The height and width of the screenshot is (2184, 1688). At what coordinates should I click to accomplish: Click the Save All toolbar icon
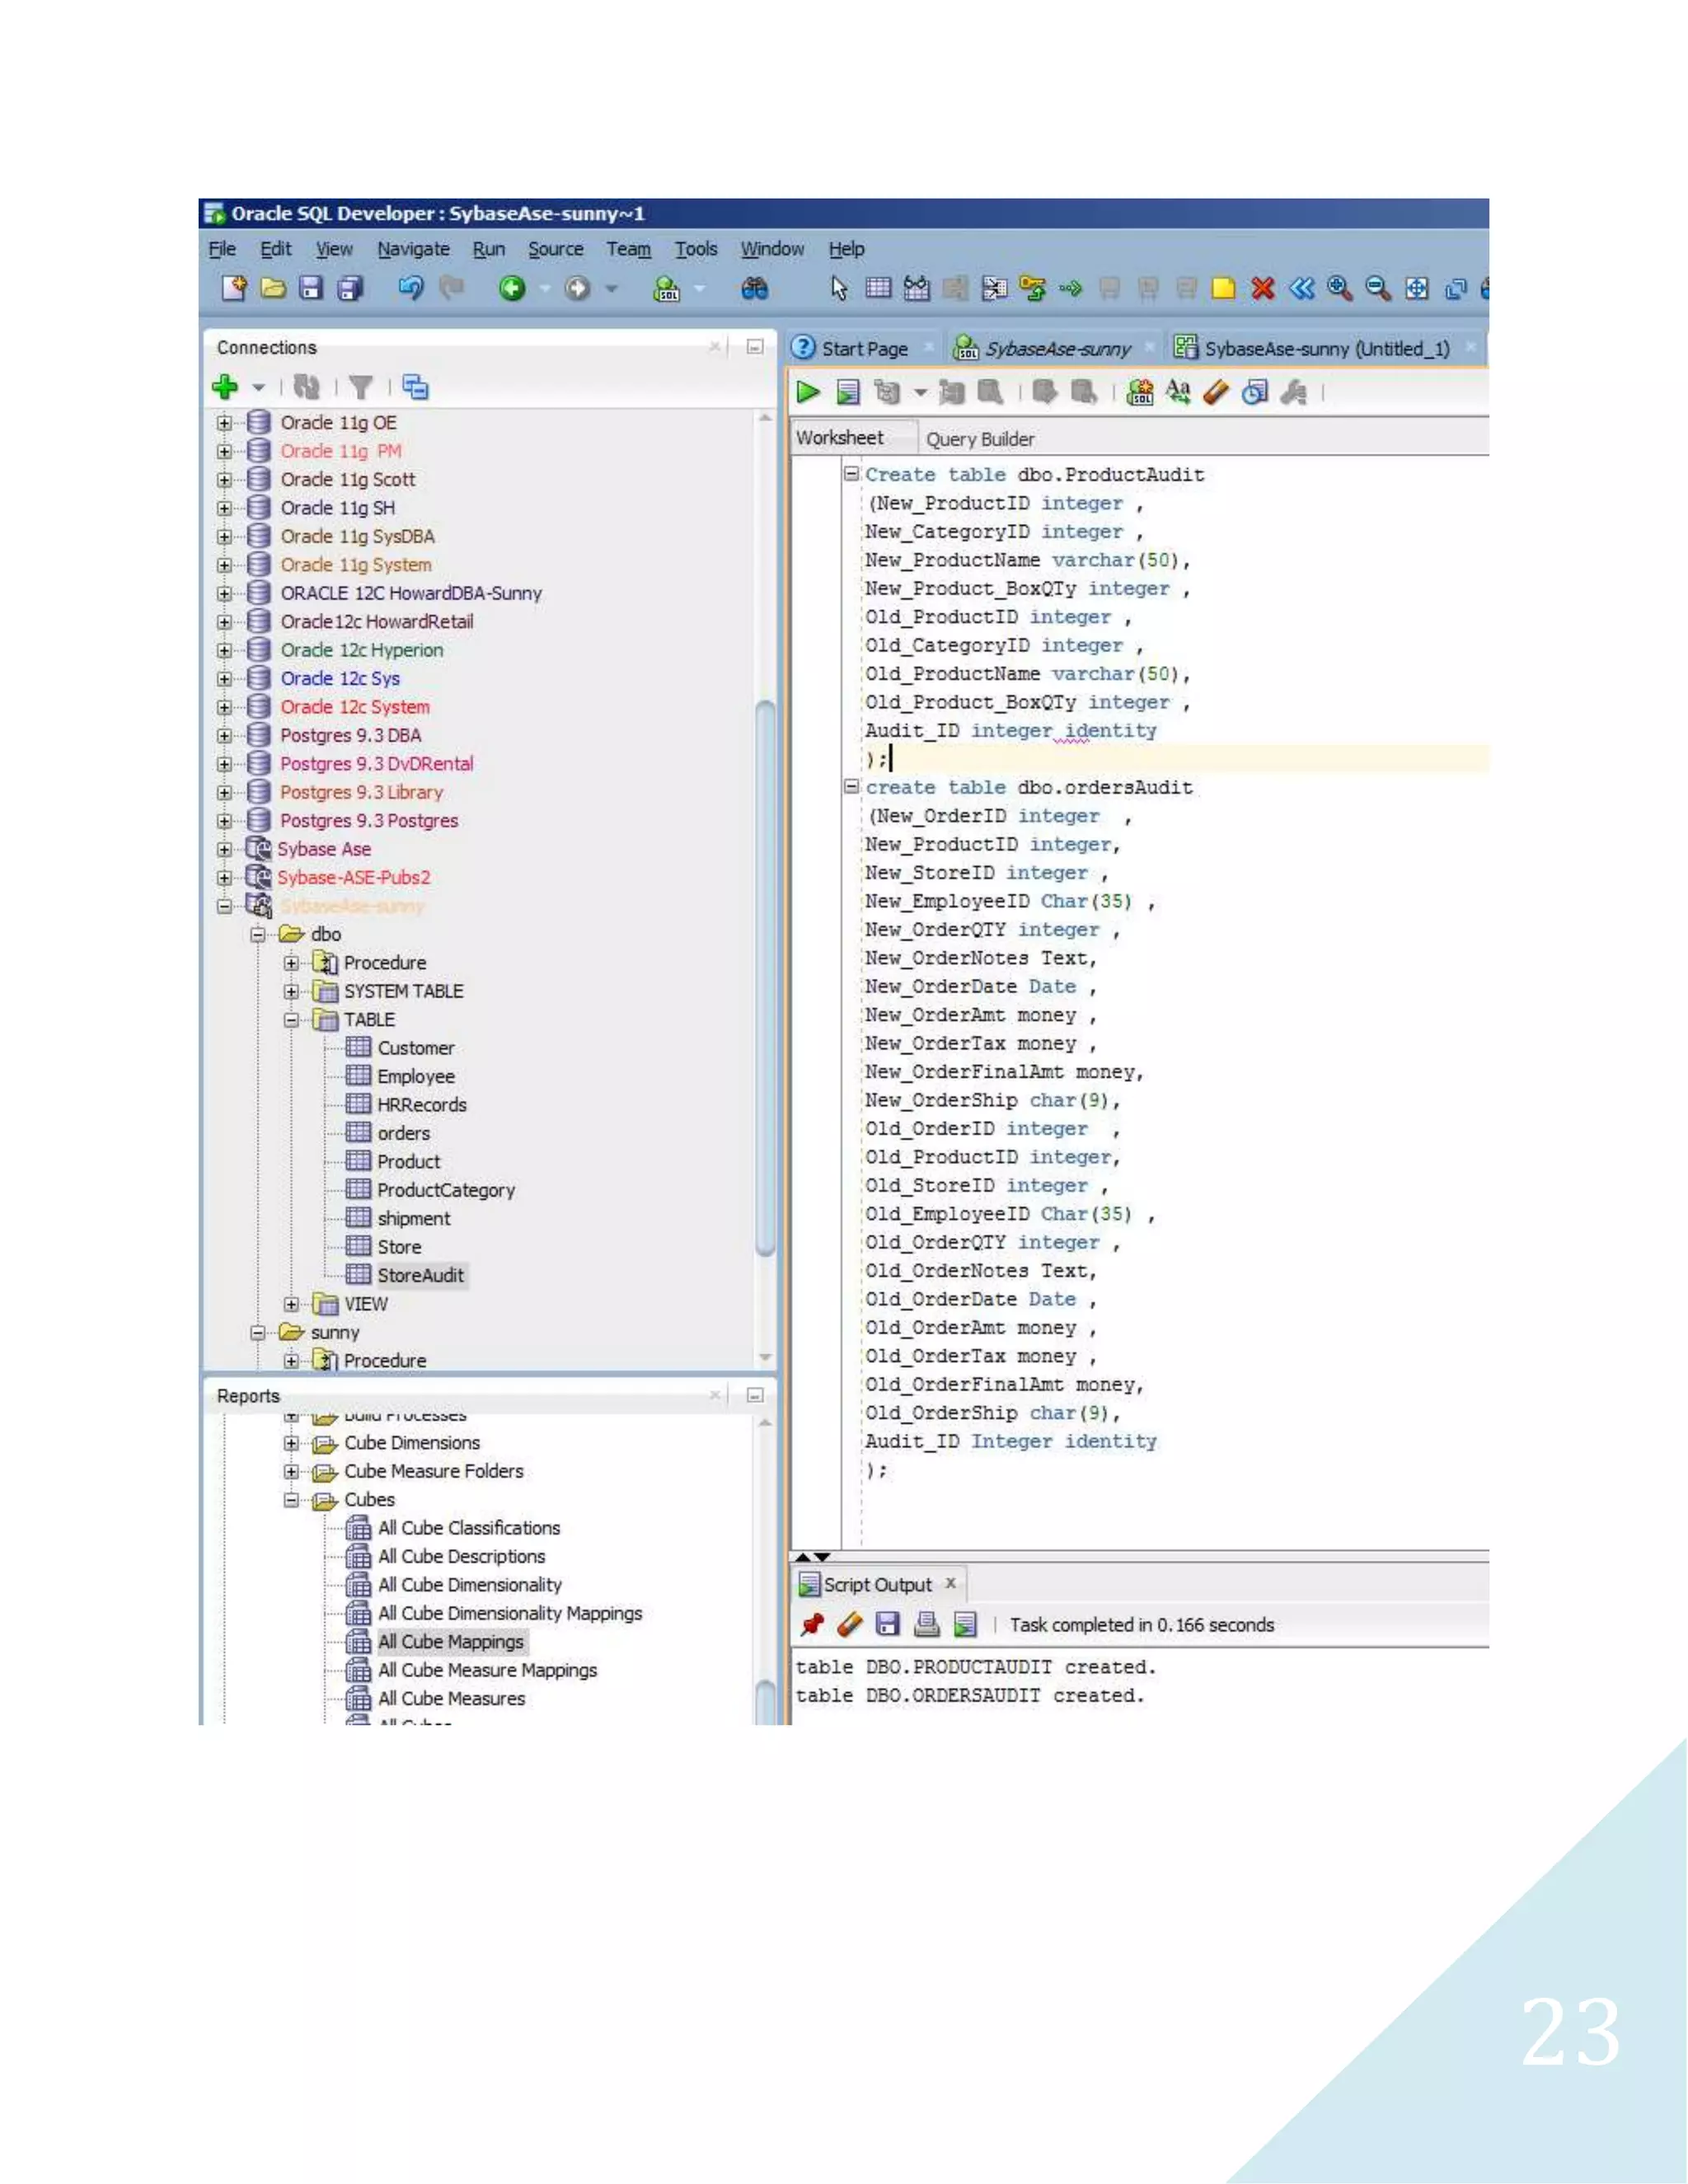[350, 289]
